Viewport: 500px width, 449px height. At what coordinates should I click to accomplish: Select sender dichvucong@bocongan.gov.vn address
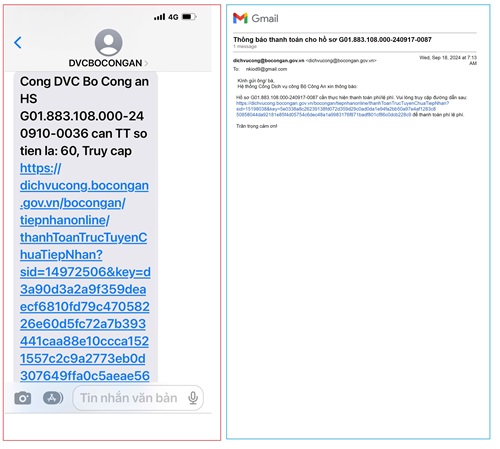[269, 61]
